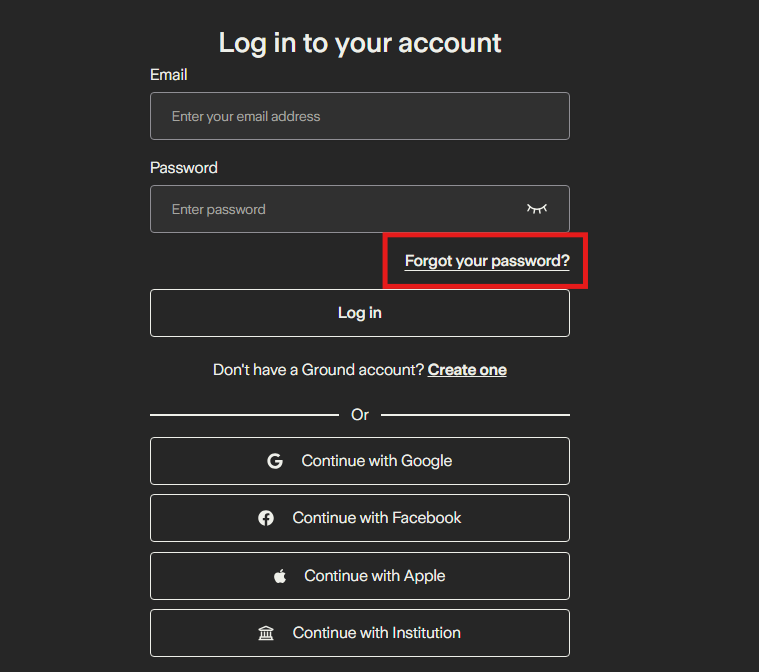Viewport: 759px width, 672px height.
Task: Click the Log in to your account heading
Action: pos(360,43)
